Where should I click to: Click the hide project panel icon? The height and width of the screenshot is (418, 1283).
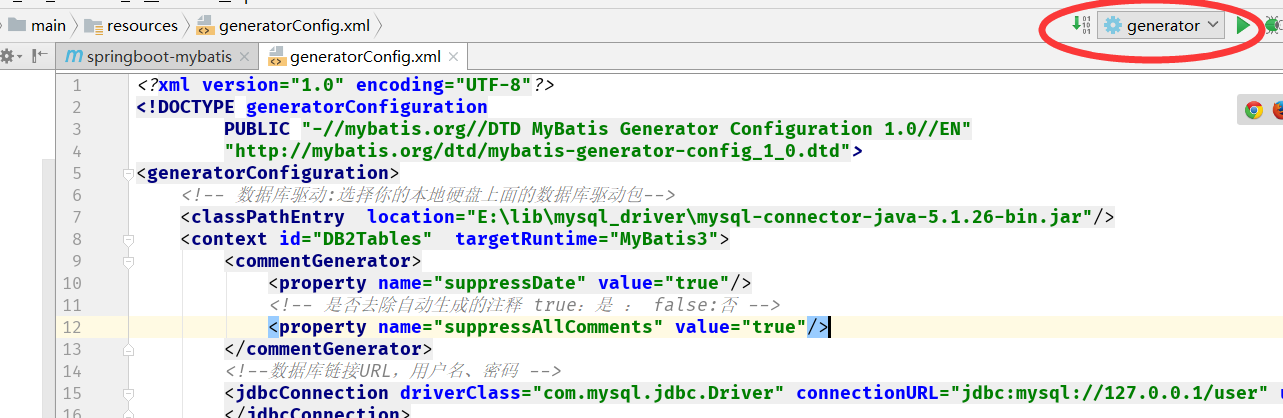[38, 57]
